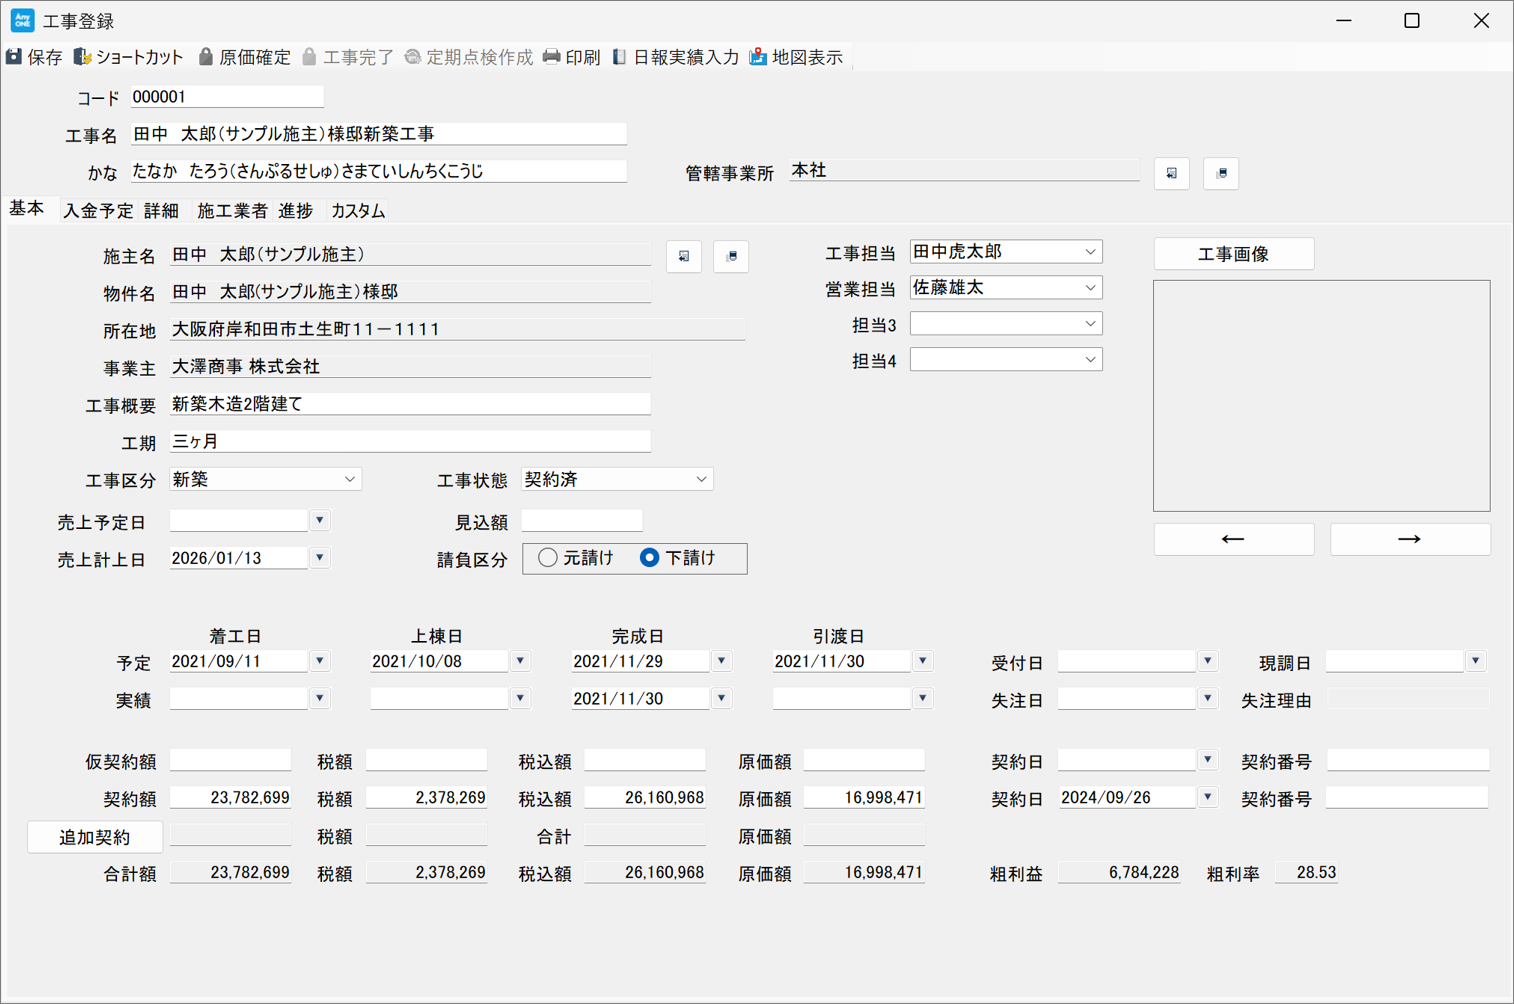Image resolution: width=1514 pixels, height=1004 pixels.
Task: Click the 印刷 print icon
Action: click(x=552, y=57)
